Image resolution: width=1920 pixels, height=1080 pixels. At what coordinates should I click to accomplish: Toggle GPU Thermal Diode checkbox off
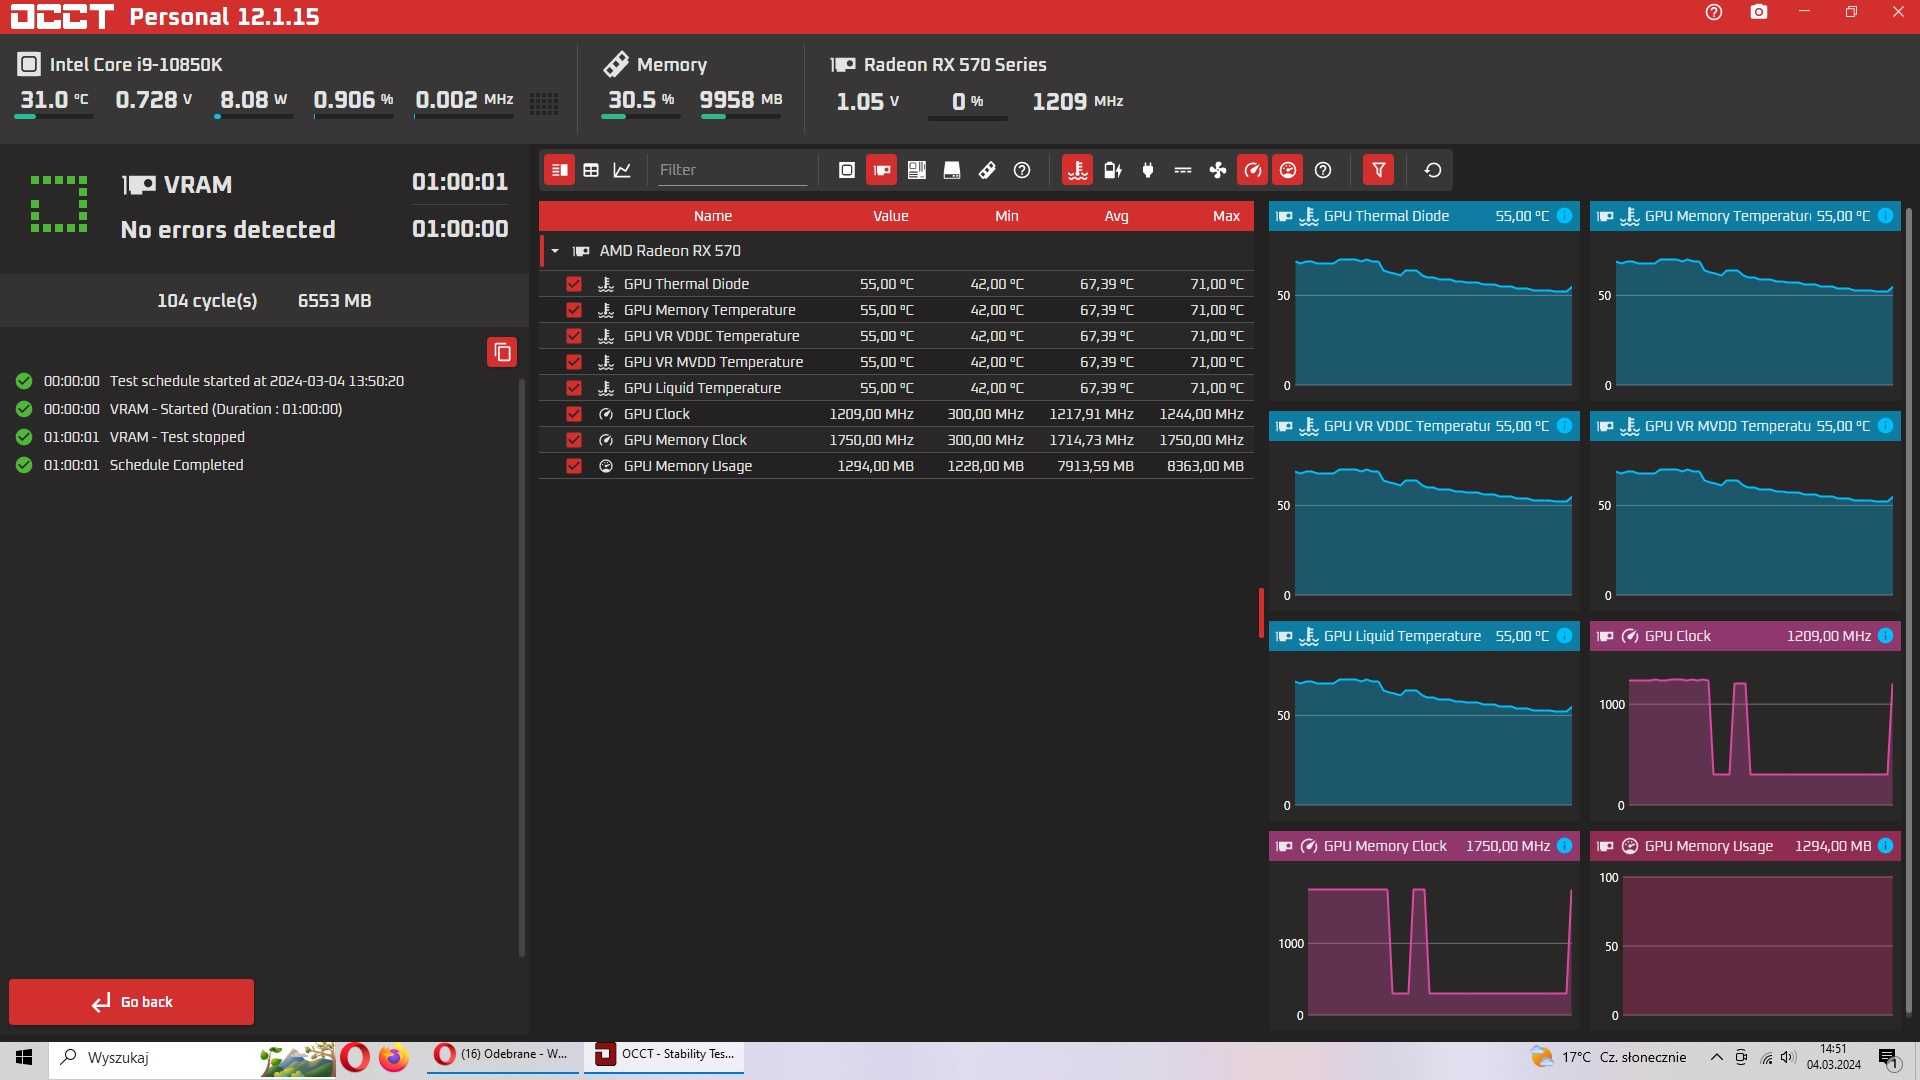(x=574, y=284)
